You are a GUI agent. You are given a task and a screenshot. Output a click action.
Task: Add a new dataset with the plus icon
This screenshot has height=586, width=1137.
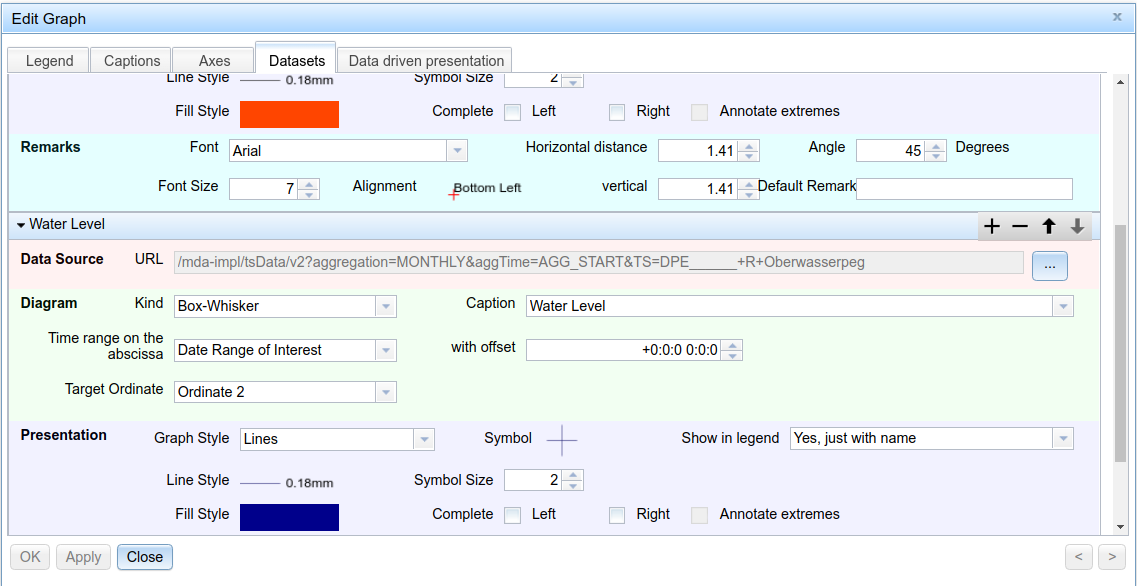[991, 225]
